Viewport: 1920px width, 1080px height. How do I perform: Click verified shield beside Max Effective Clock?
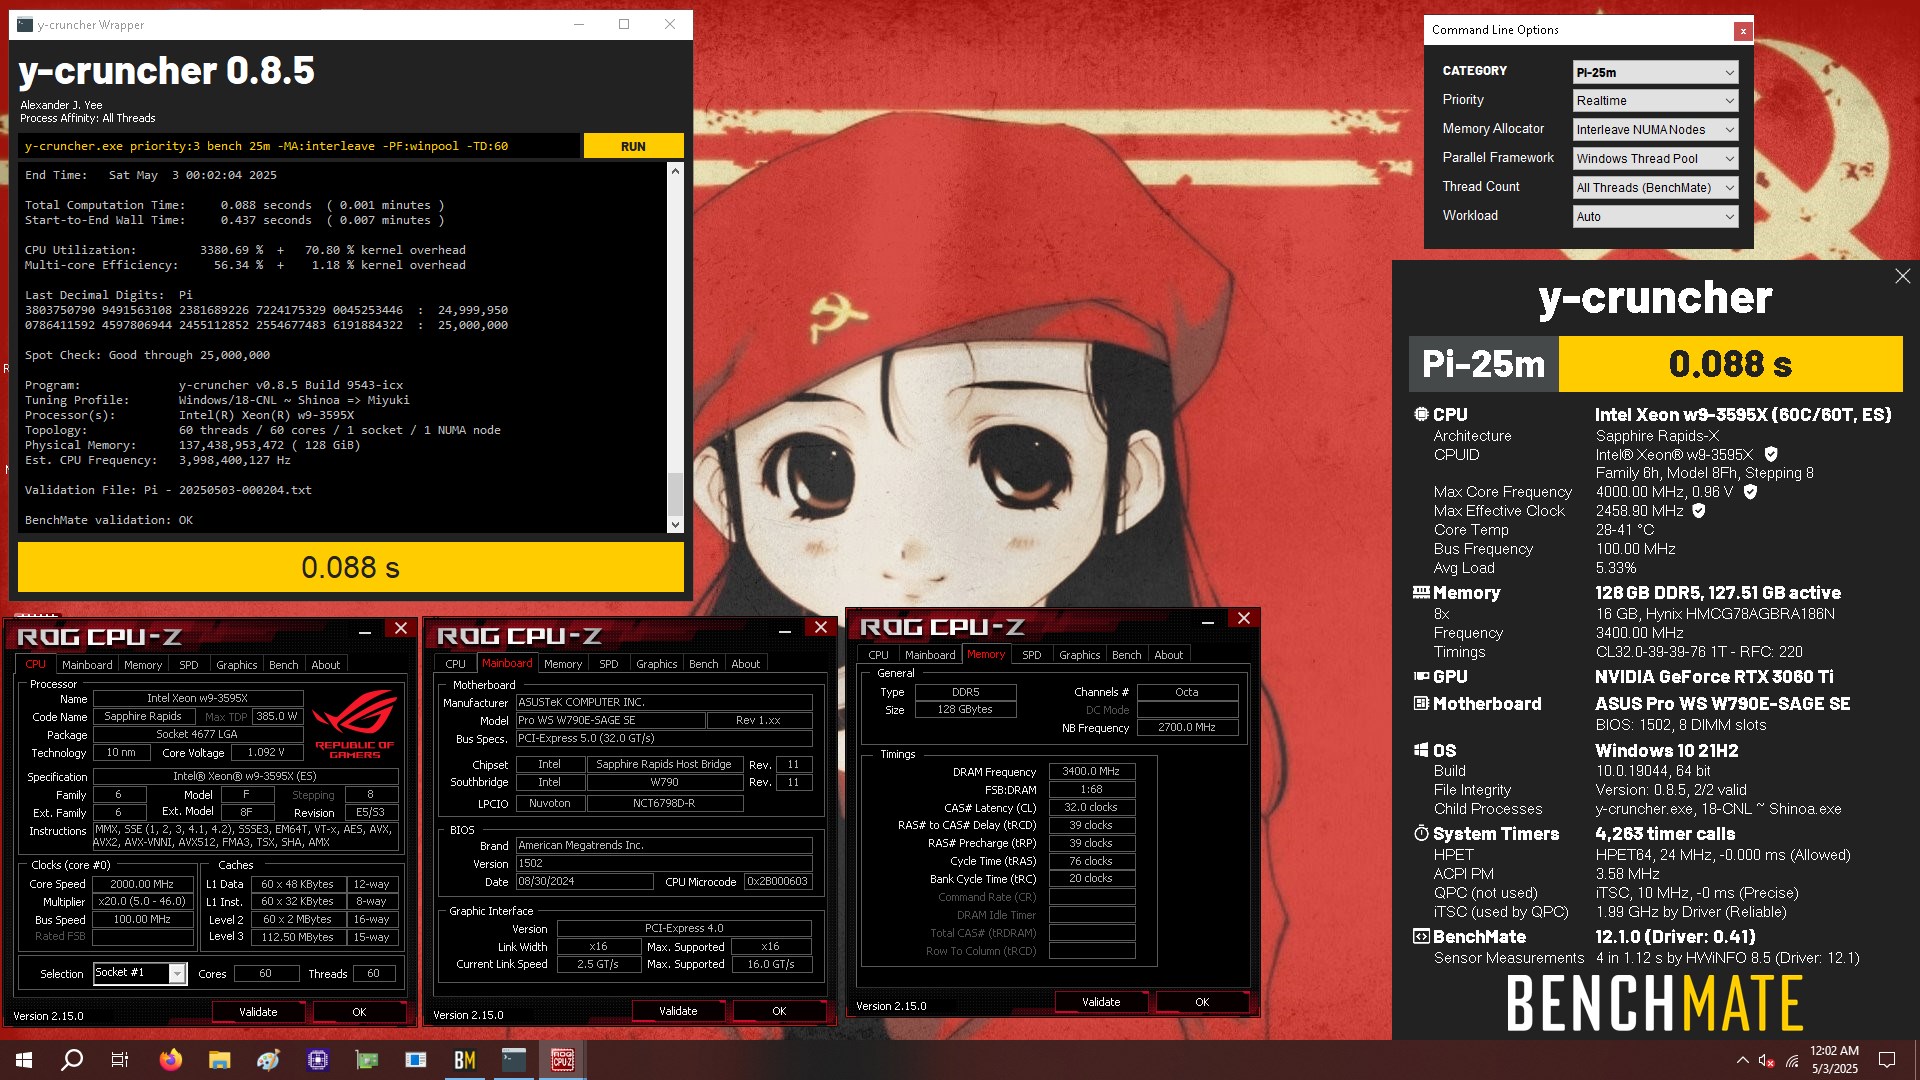point(1699,510)
